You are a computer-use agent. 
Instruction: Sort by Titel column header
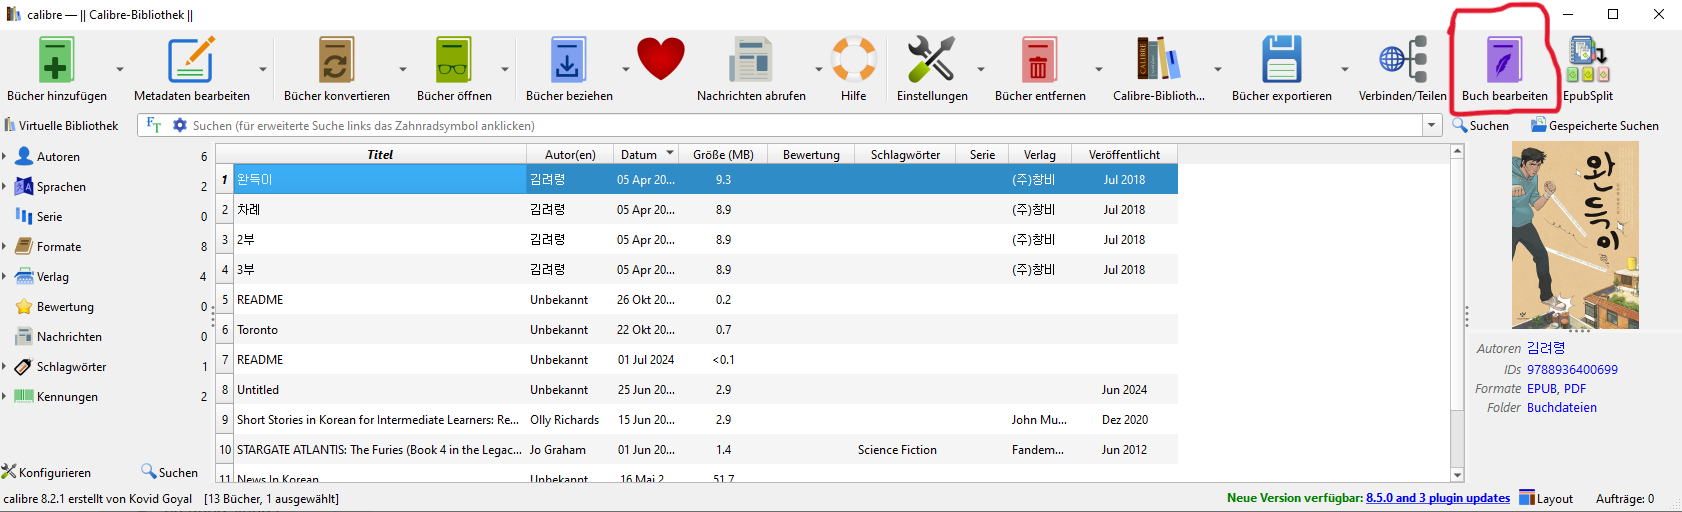[380, 154]
